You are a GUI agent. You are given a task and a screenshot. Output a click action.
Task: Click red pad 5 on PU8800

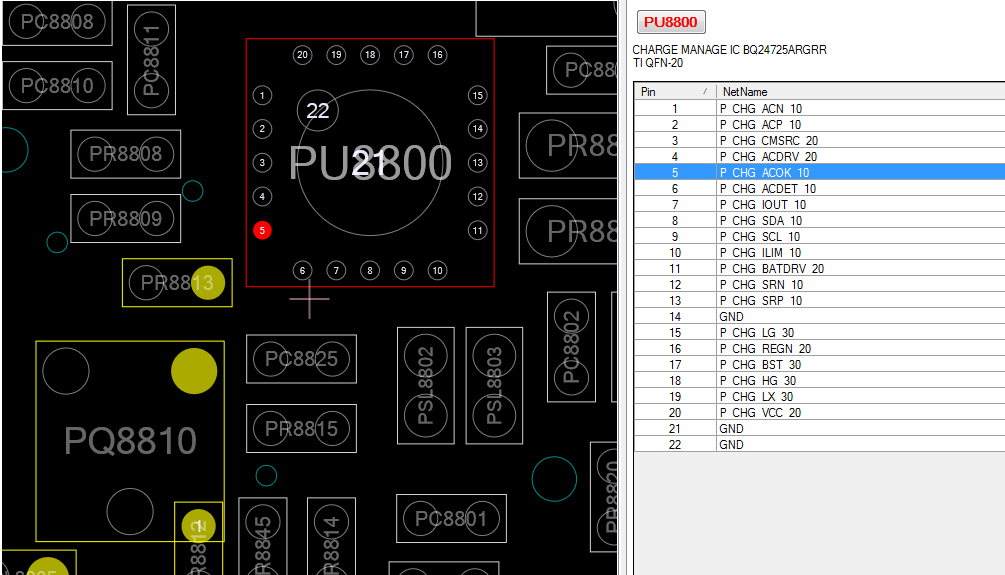point(262,230)
